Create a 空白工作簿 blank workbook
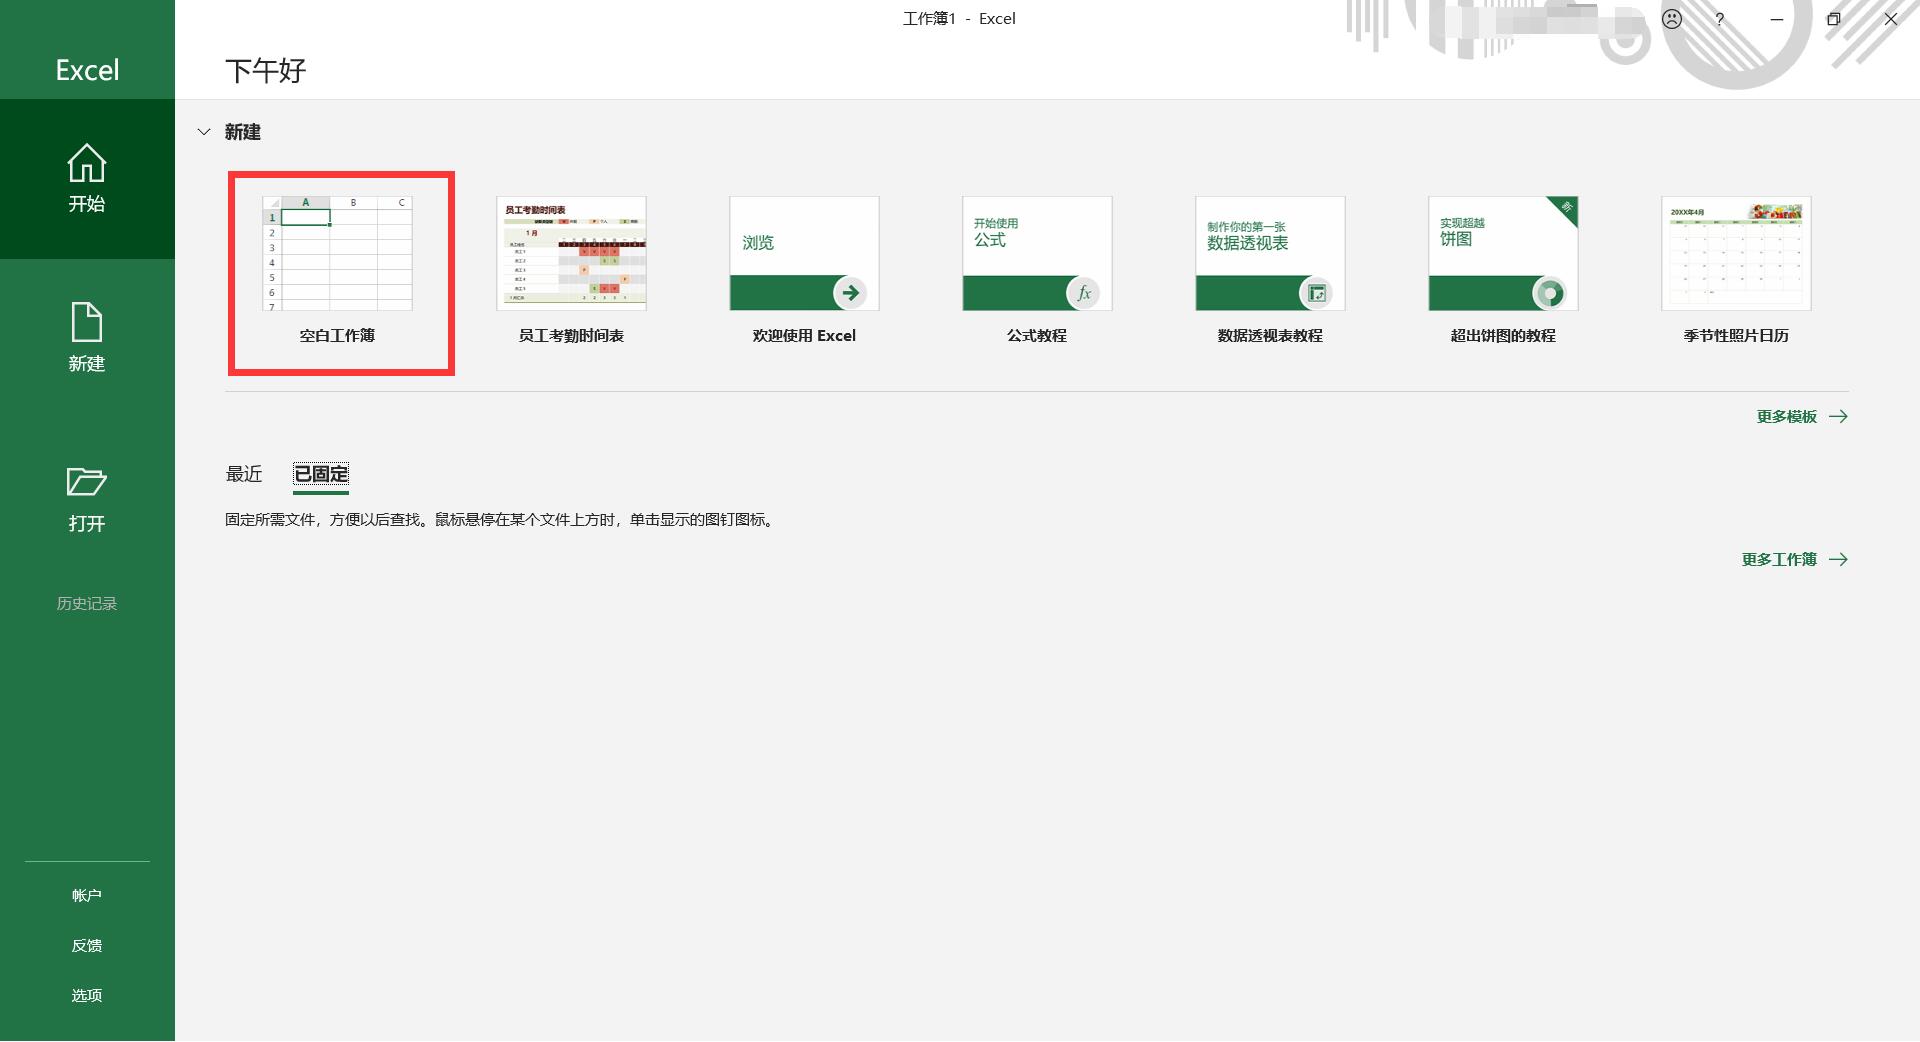The image size is (1920, 1042). [337, 253]
